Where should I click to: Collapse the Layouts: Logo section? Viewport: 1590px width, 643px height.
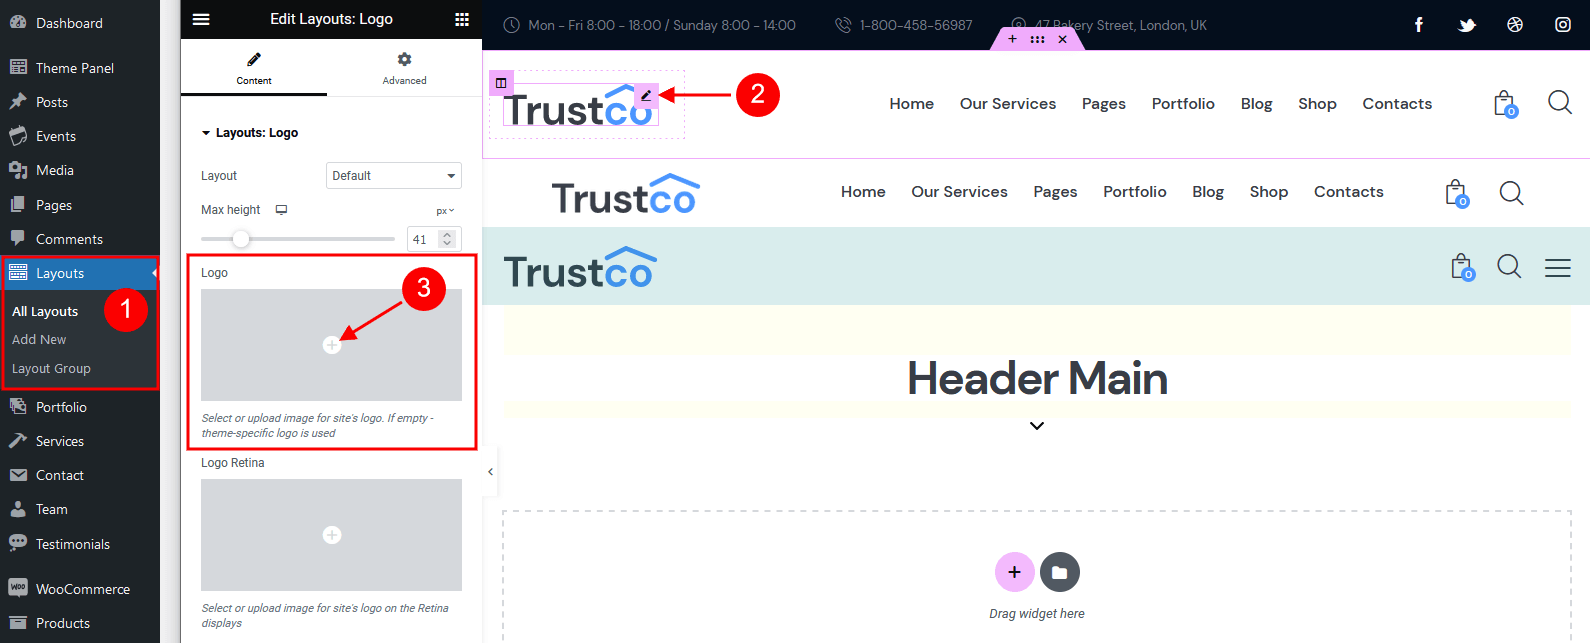pyautogui.click(x=249, y=132)
